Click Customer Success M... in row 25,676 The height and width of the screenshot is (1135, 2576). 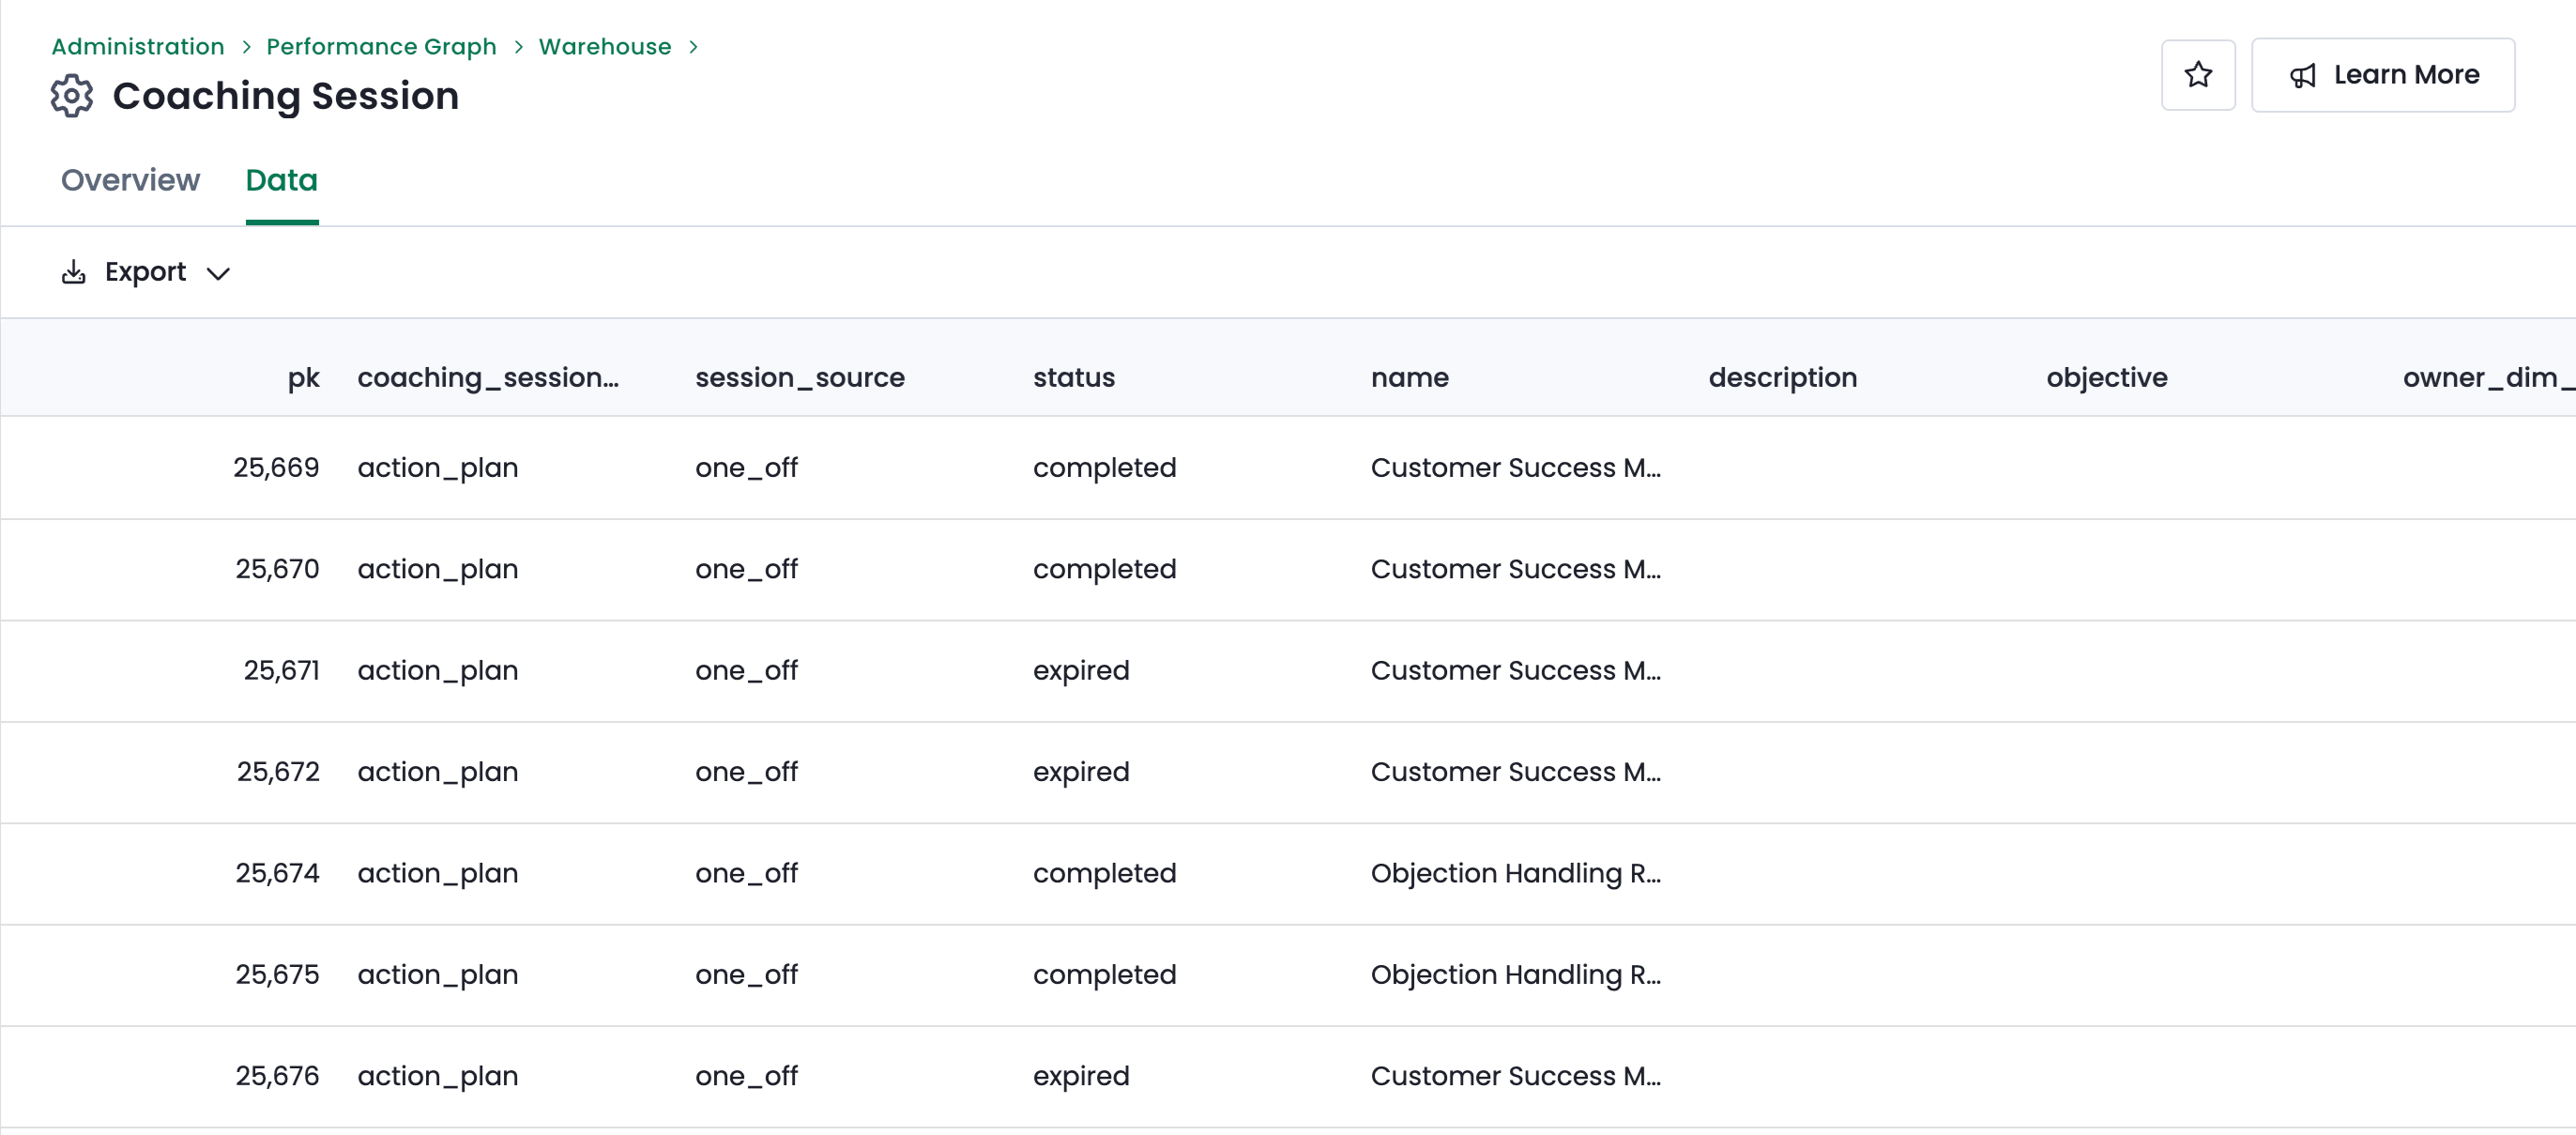(1516, 1076)
